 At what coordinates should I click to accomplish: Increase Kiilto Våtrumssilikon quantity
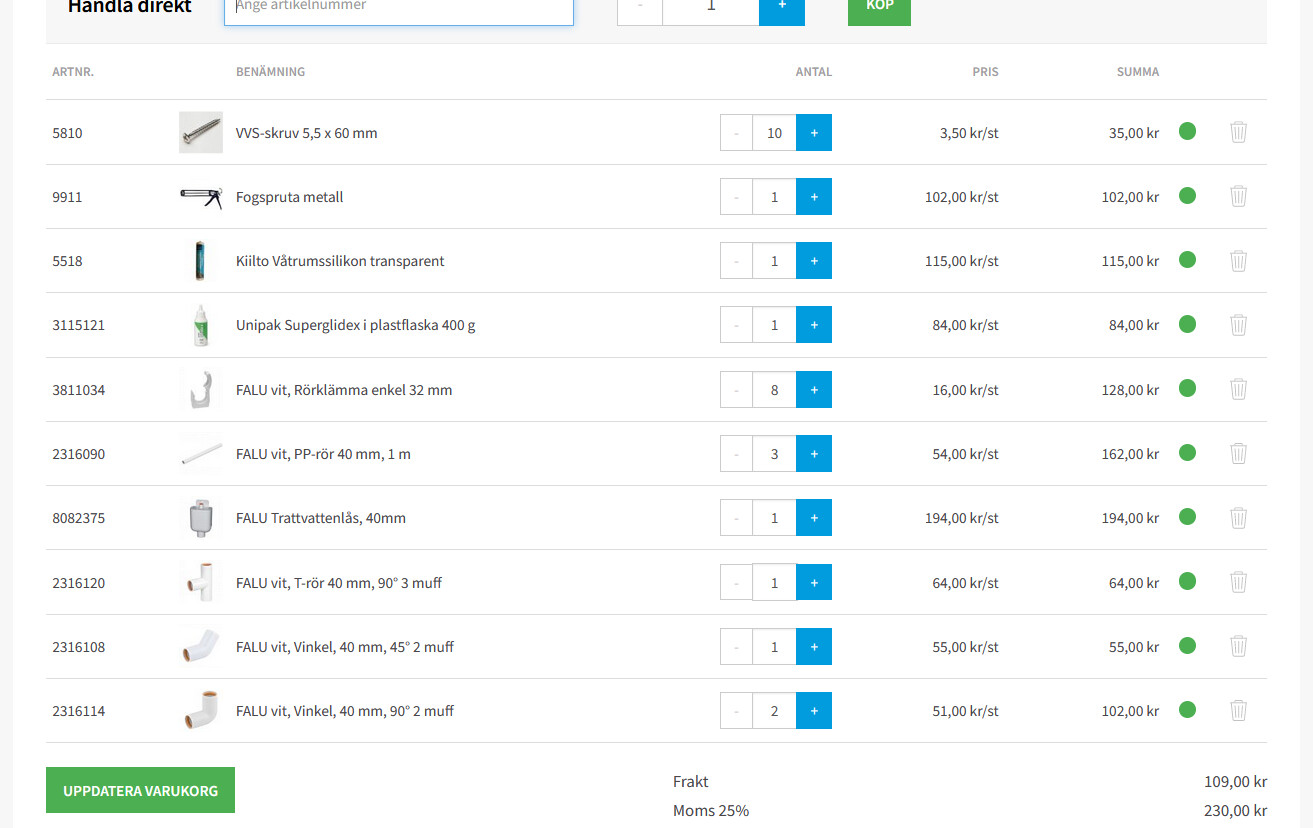click(814, 261)
